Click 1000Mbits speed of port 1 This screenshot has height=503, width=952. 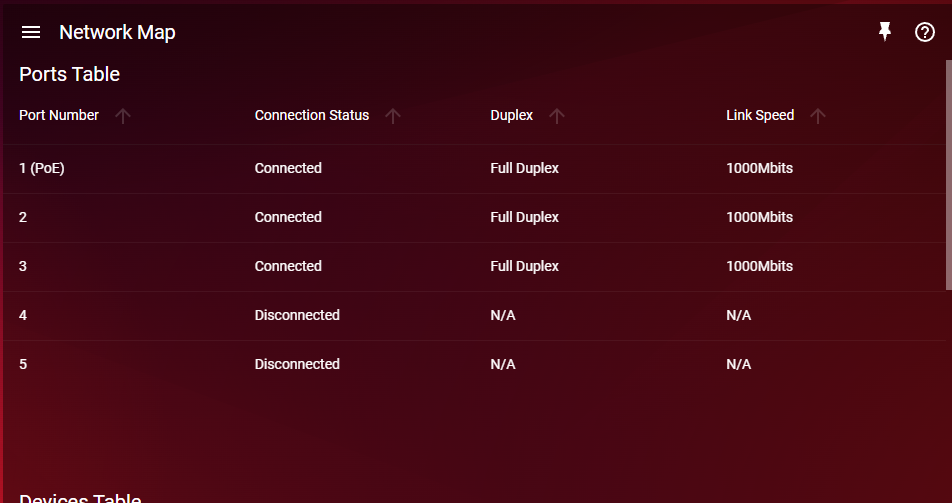click(x=760, y=168)
